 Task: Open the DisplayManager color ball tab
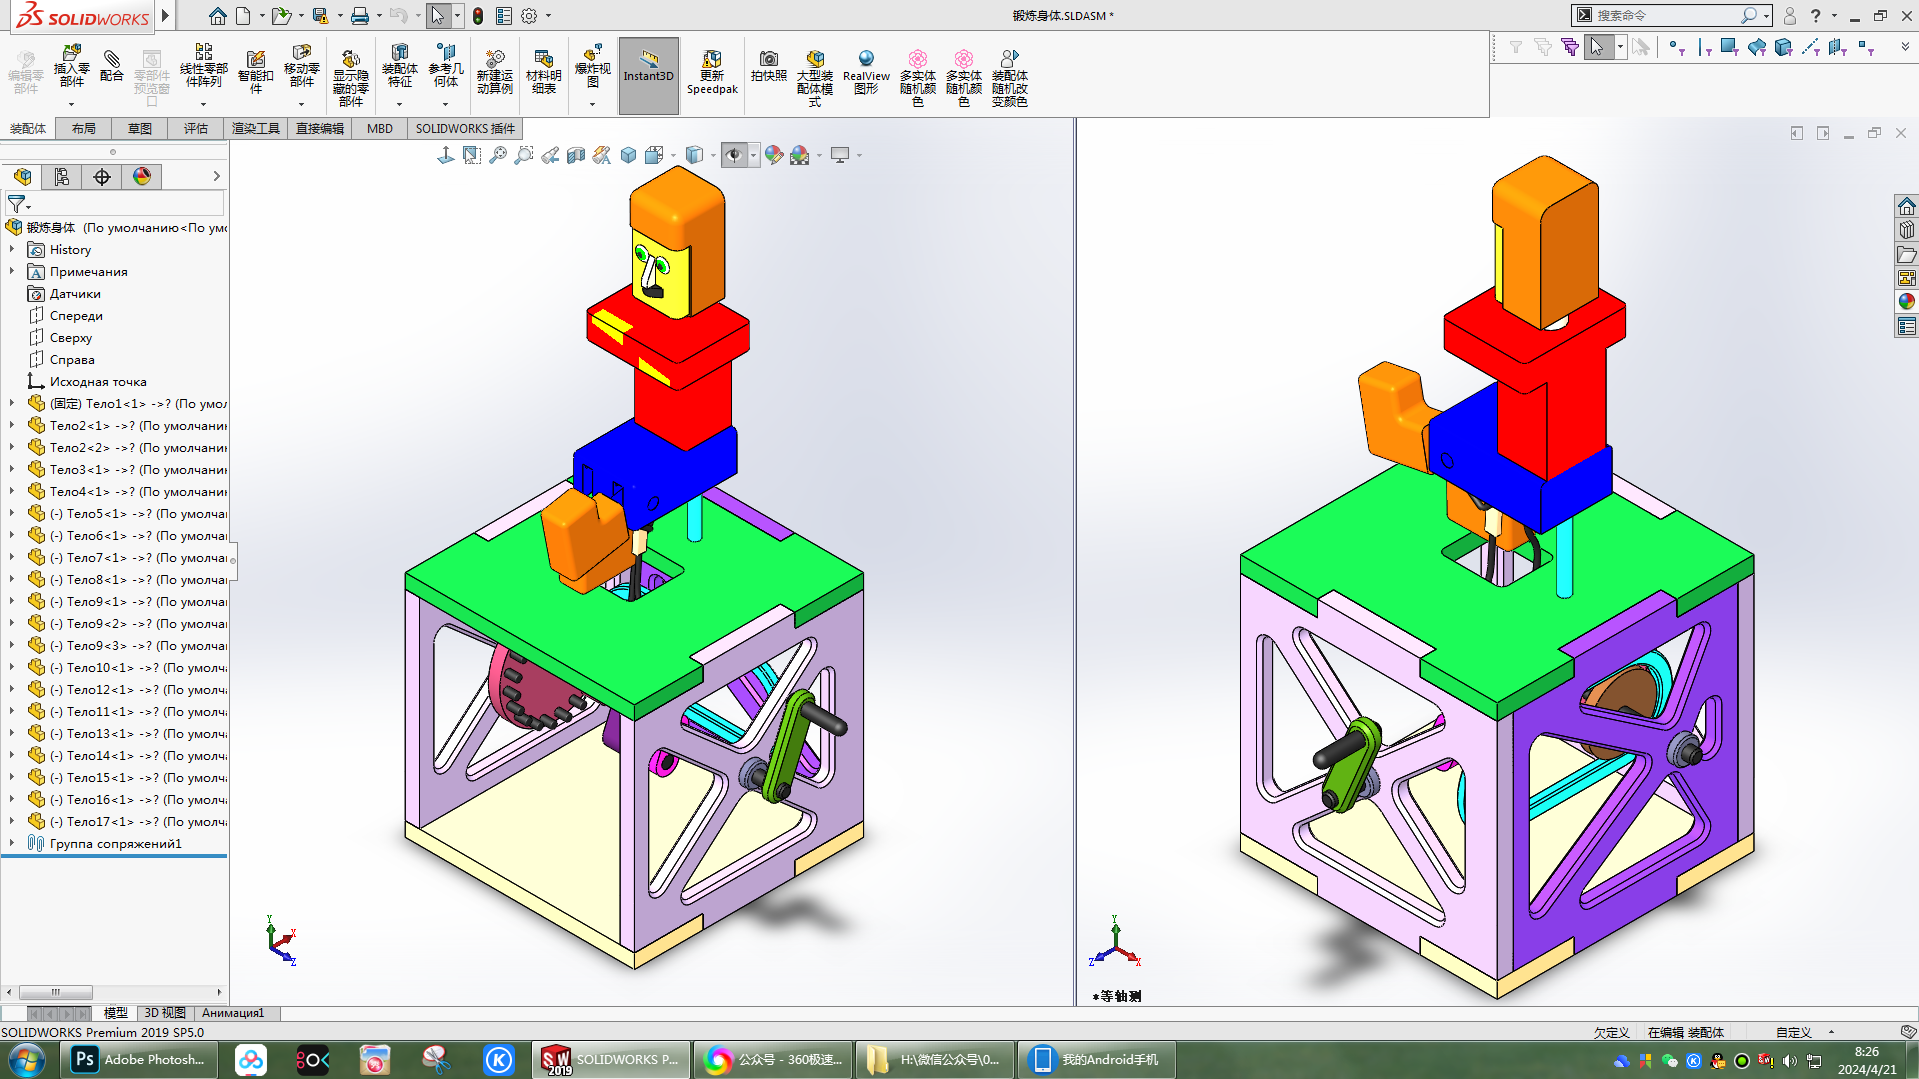(142, 177)
